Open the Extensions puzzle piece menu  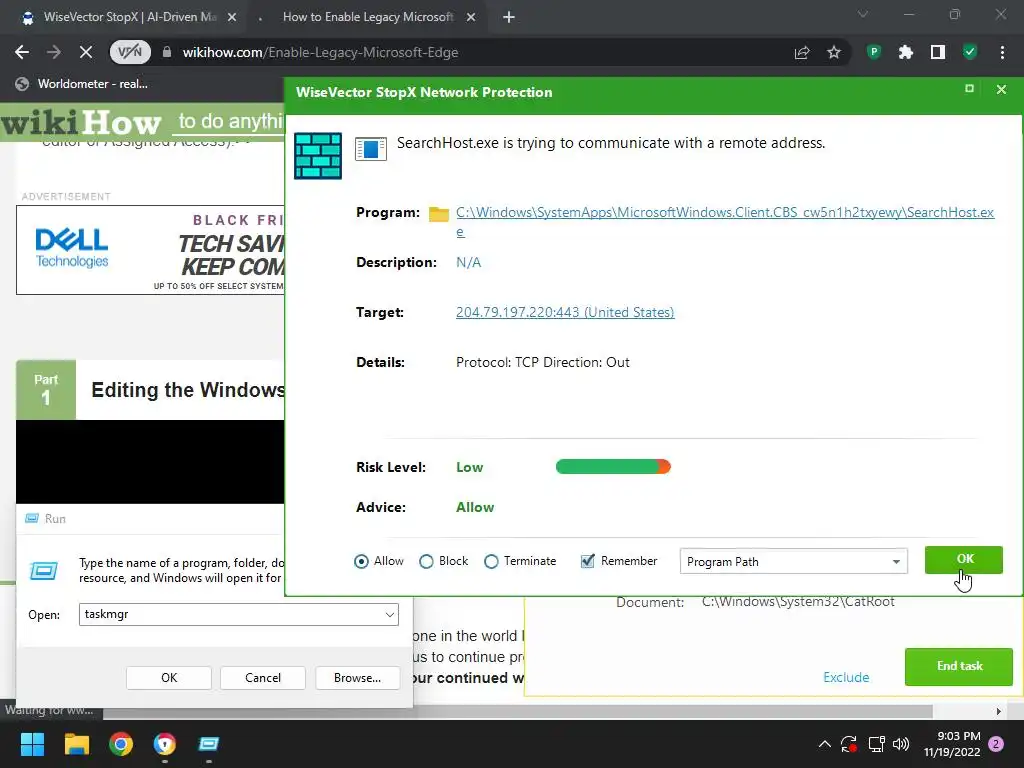pos(906,52)
